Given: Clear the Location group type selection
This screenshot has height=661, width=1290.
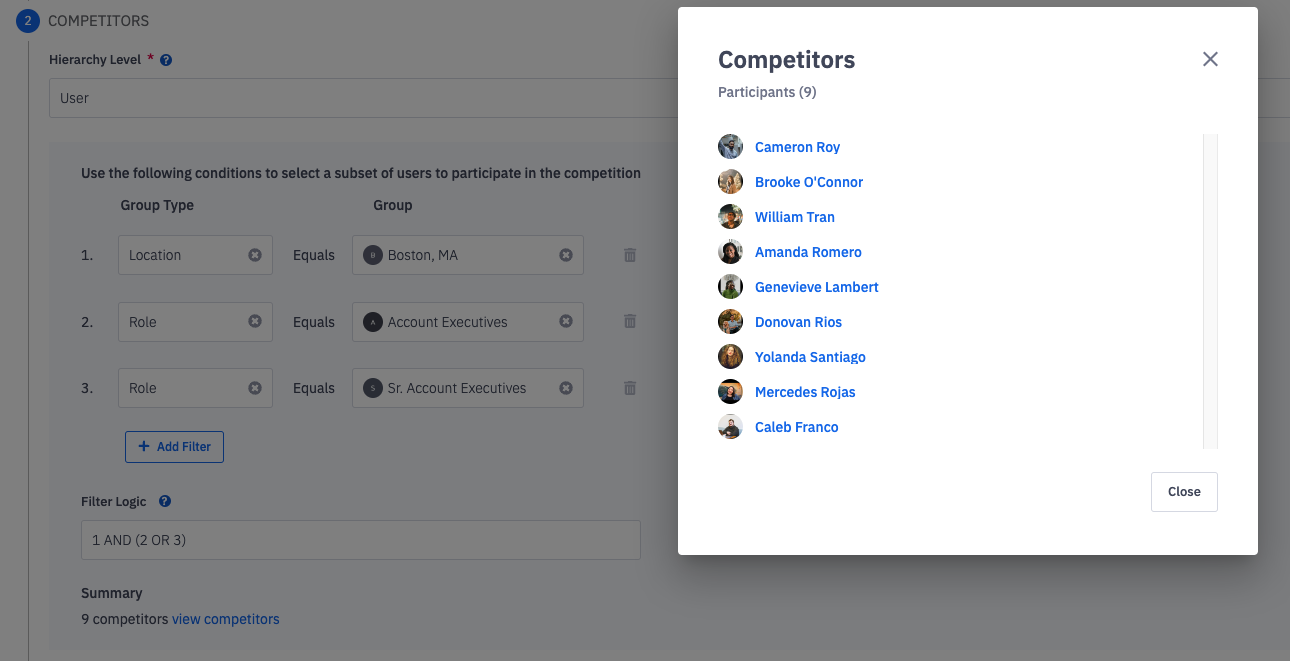Looking at the screenshot, I should (255, 255).
